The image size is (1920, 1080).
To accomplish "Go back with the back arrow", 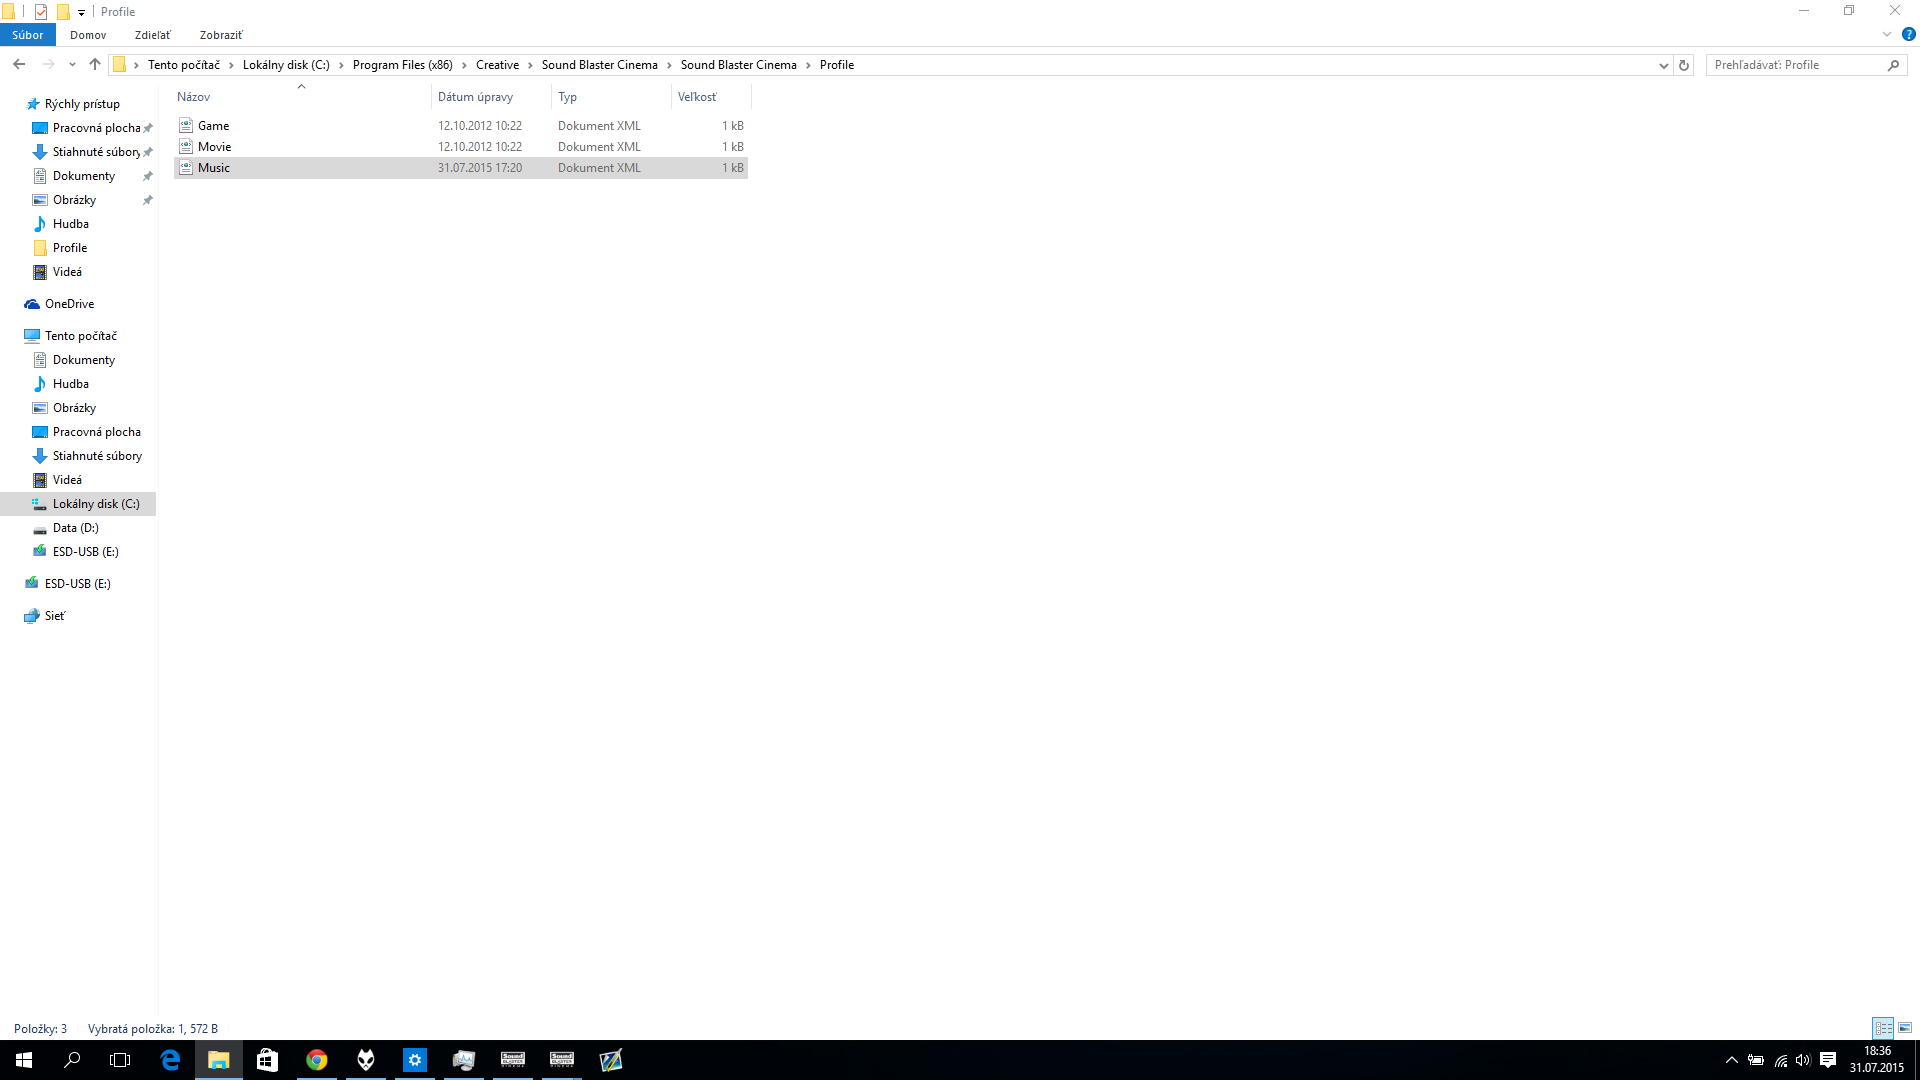I will [19, 65].
